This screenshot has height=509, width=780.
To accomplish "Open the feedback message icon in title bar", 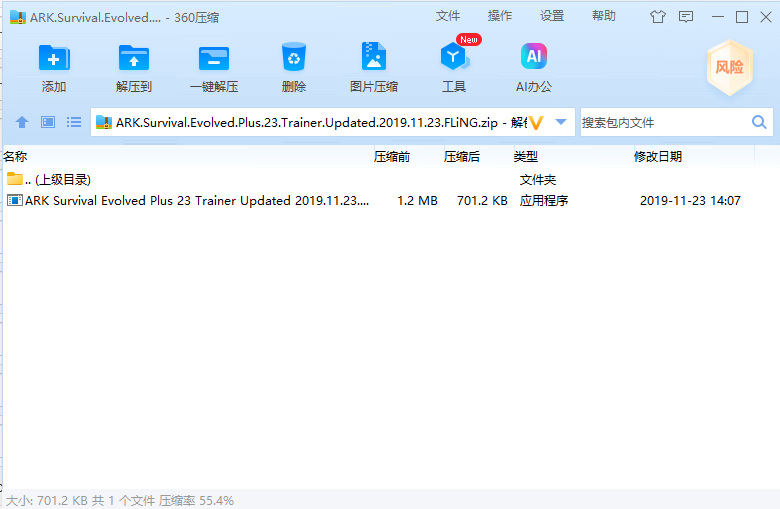I will coord(686,17).
